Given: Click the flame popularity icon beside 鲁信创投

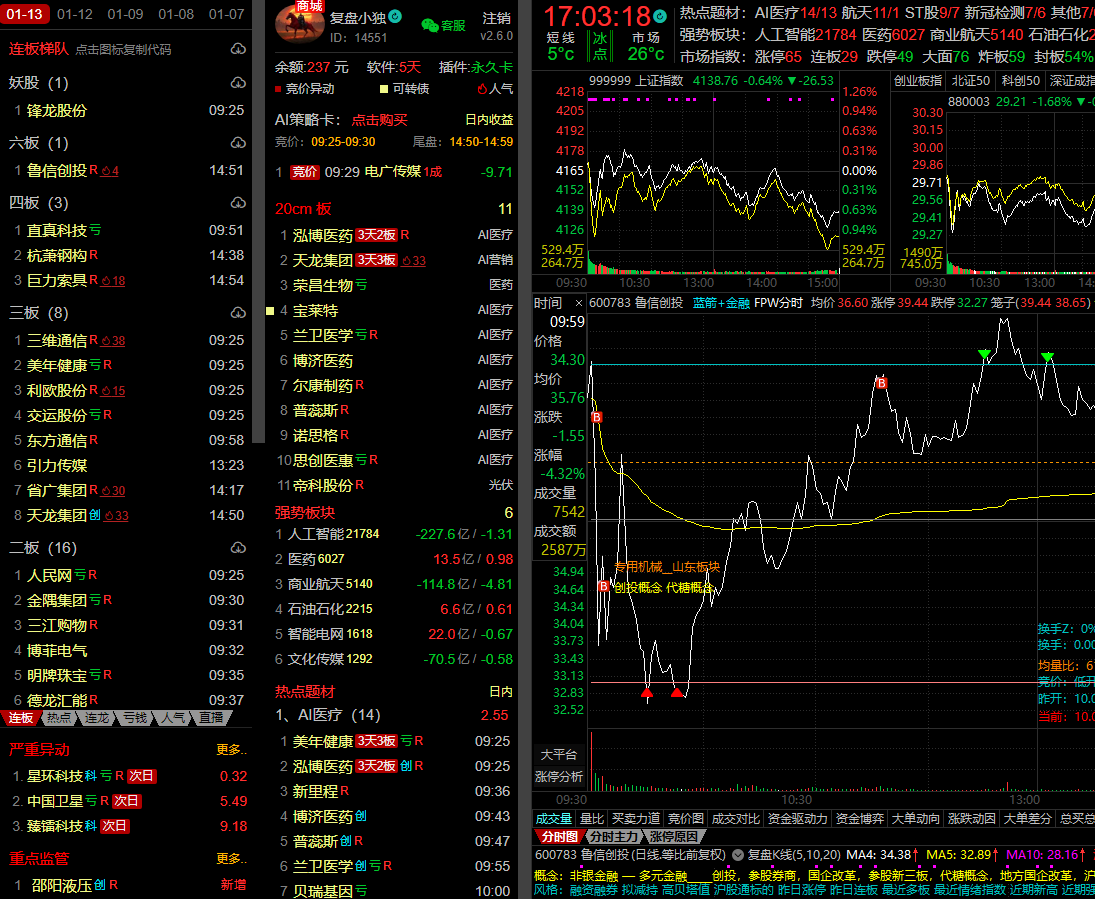Looking at the screenshot, I should click(105, 171).
